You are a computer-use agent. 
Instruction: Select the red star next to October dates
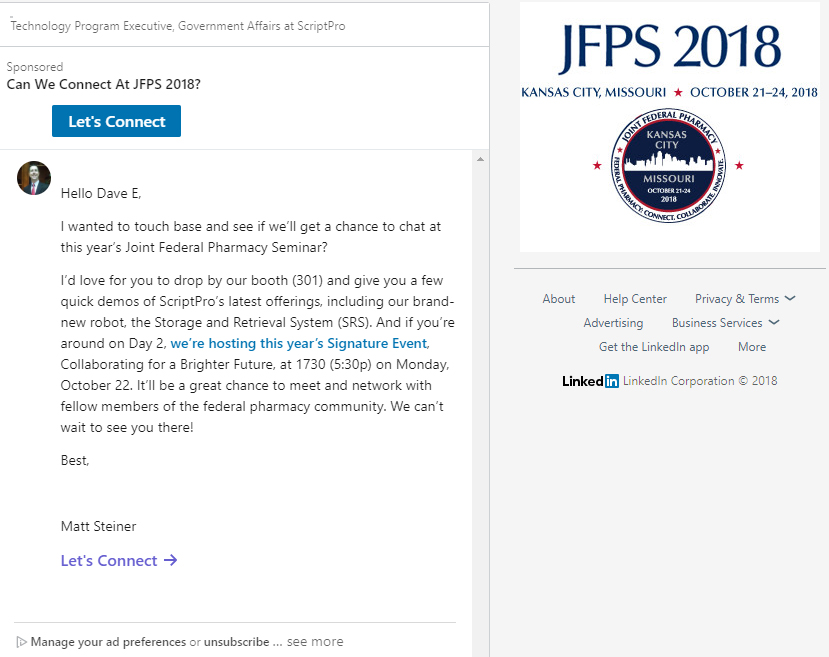[x=677, y=91]
